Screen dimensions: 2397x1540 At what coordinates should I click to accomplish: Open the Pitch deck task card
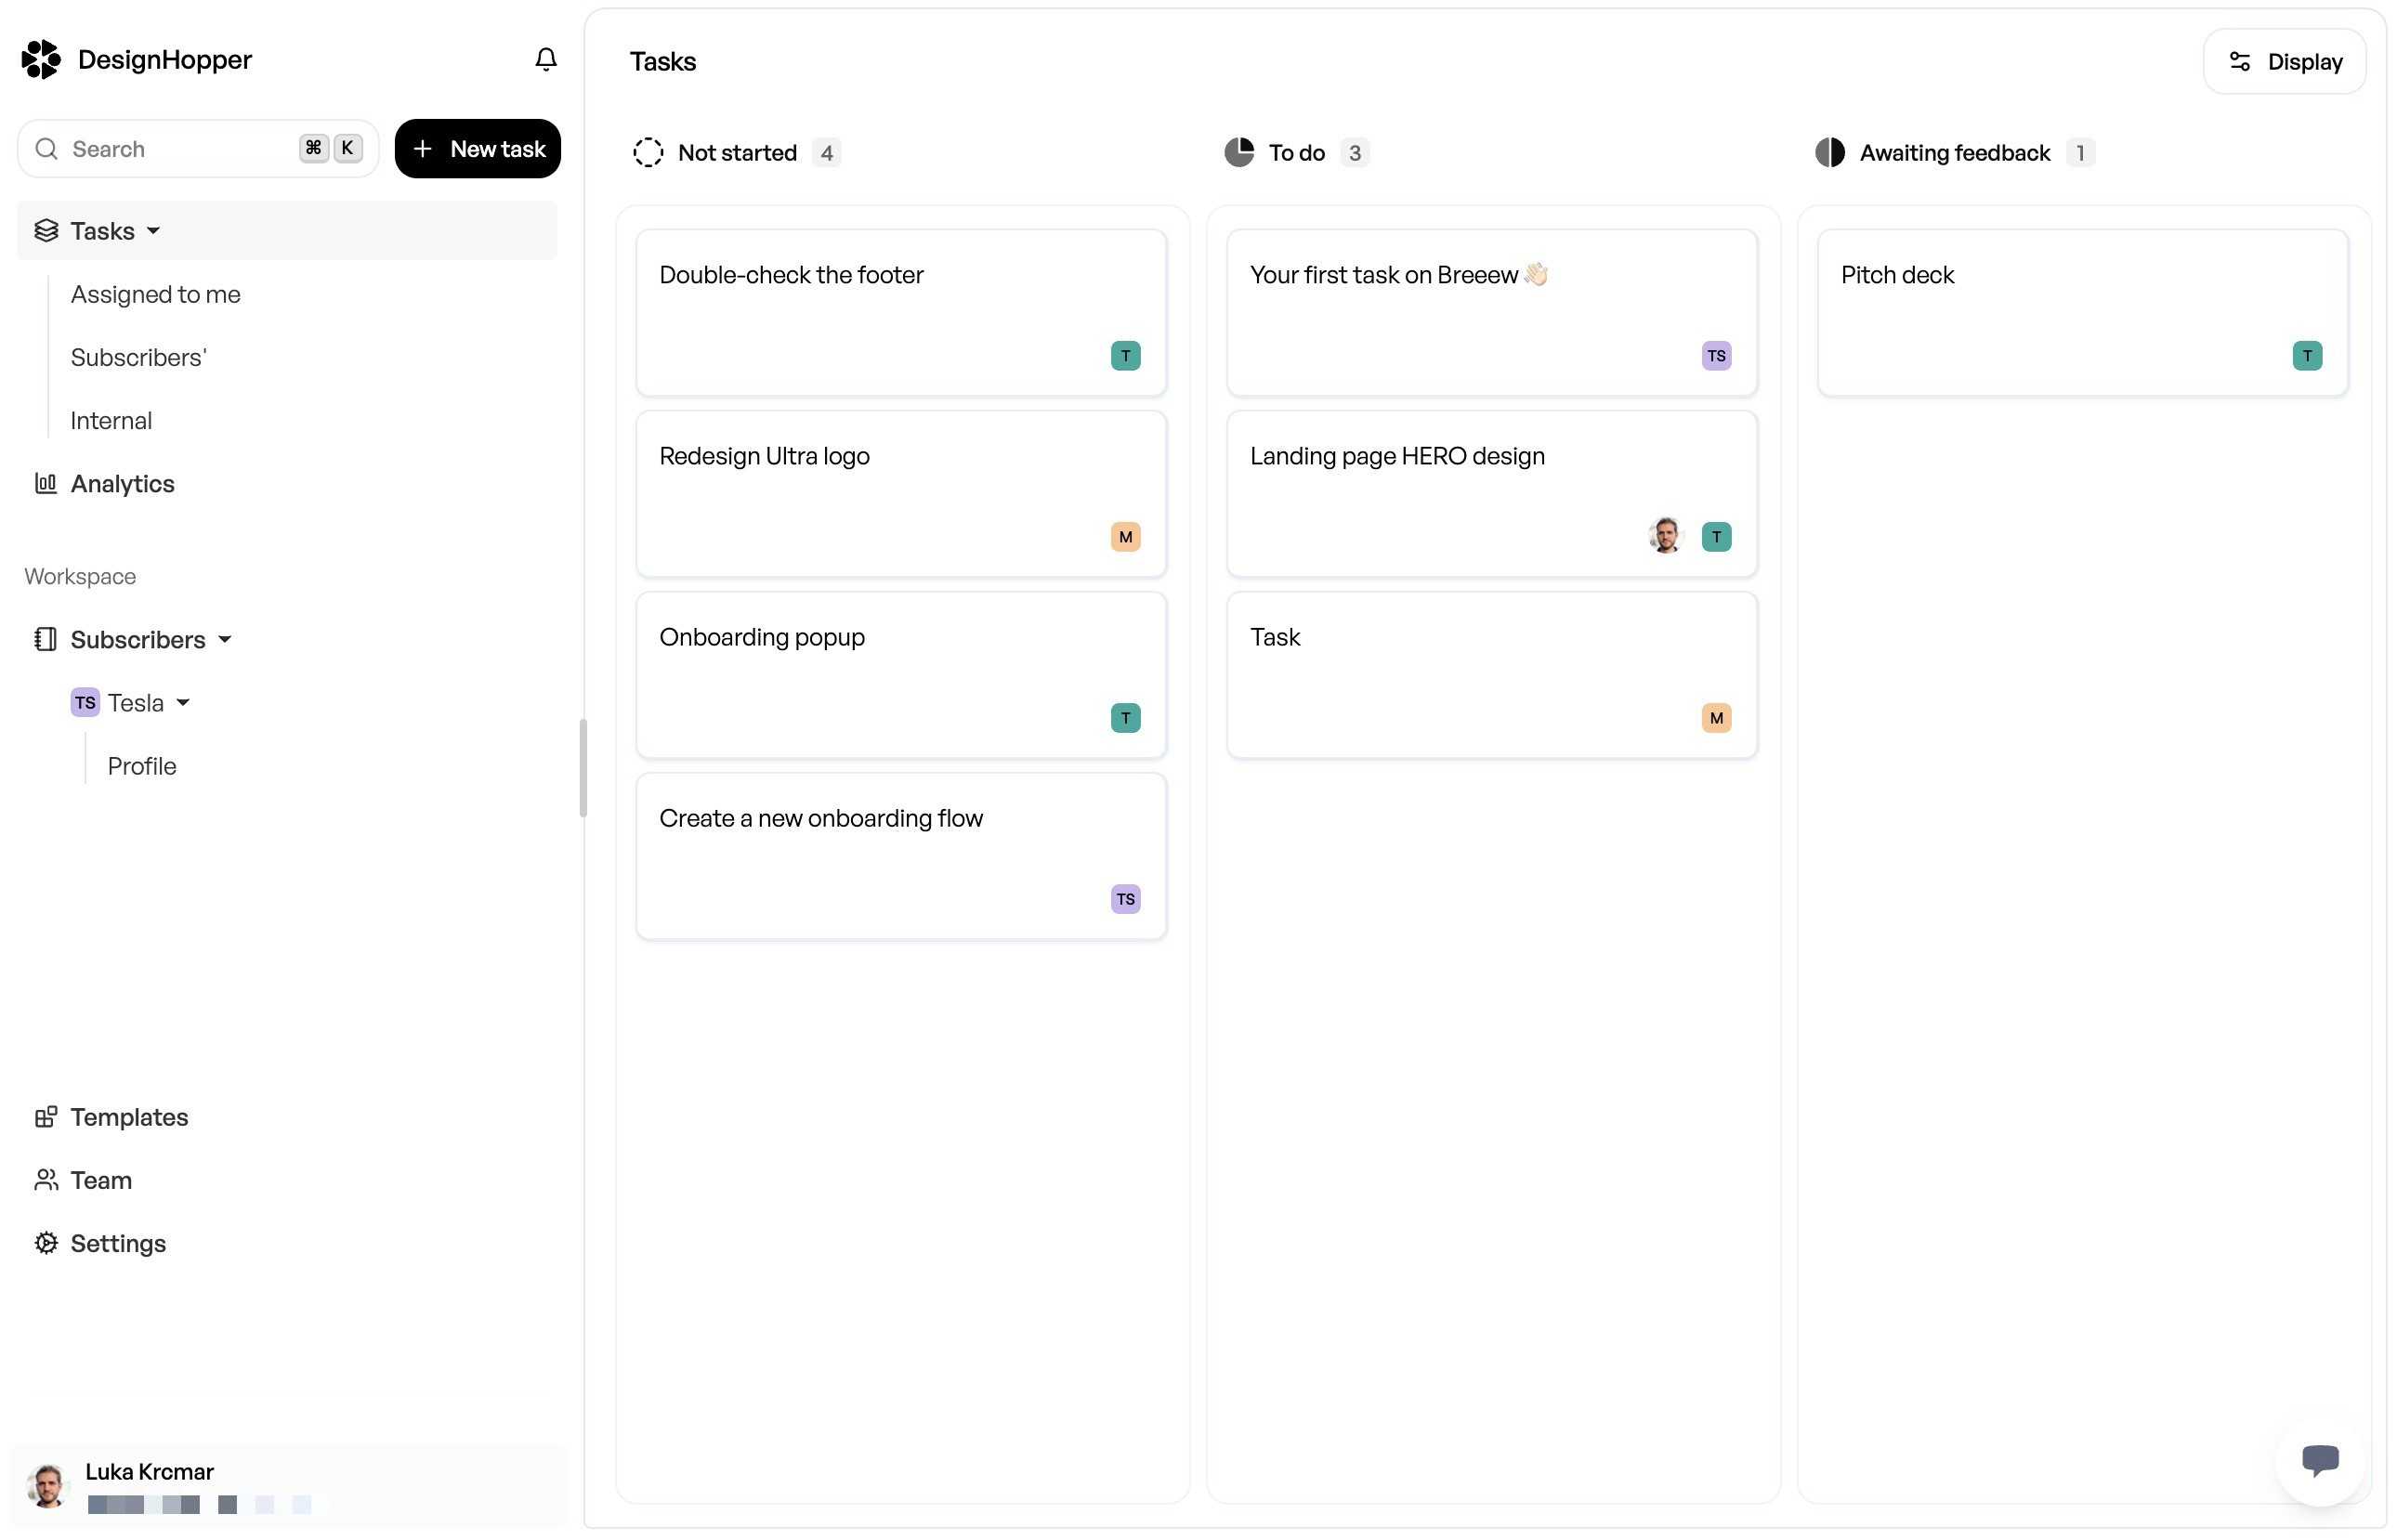tap(2081, 312)
